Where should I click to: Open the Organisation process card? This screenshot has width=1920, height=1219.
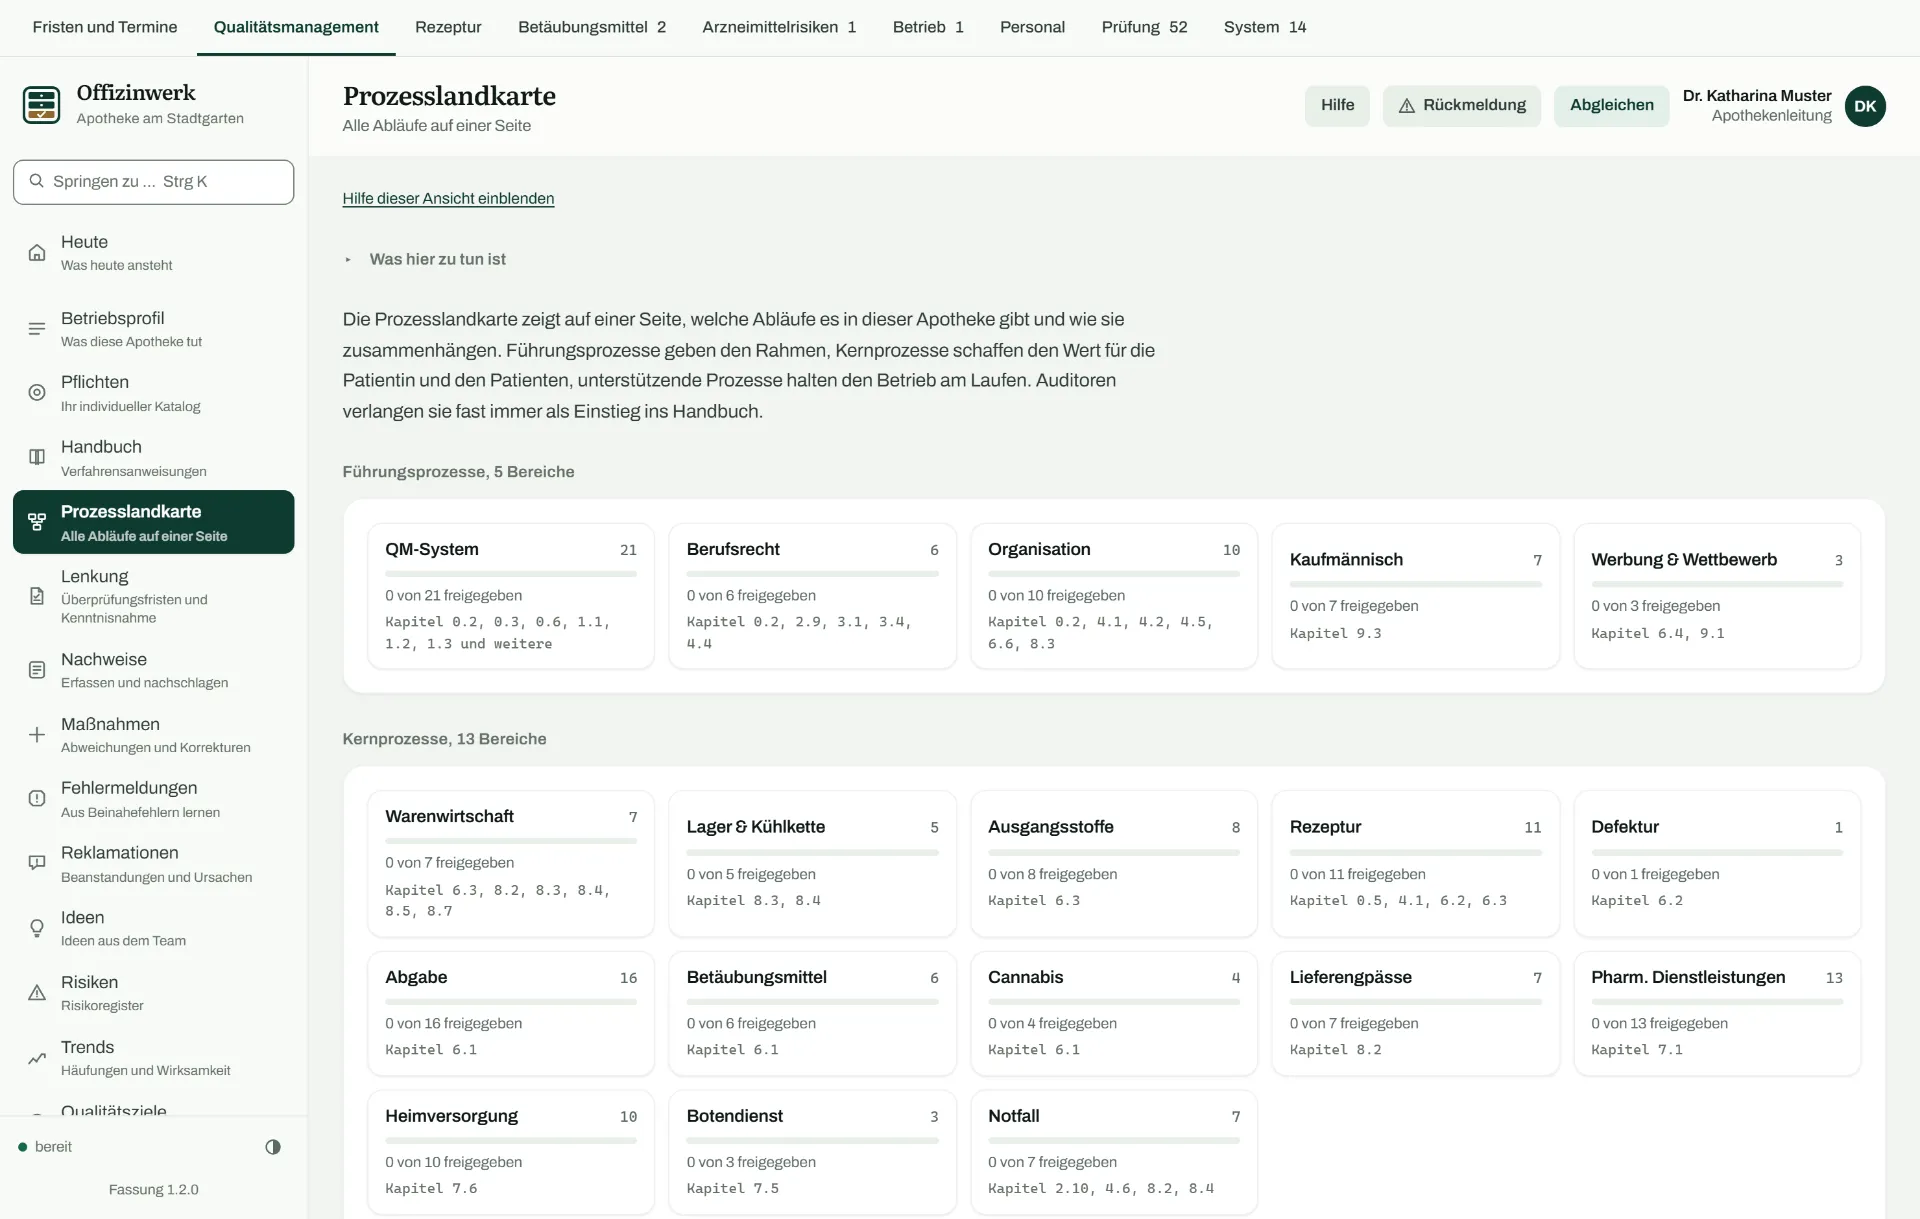pos(1114,596)
